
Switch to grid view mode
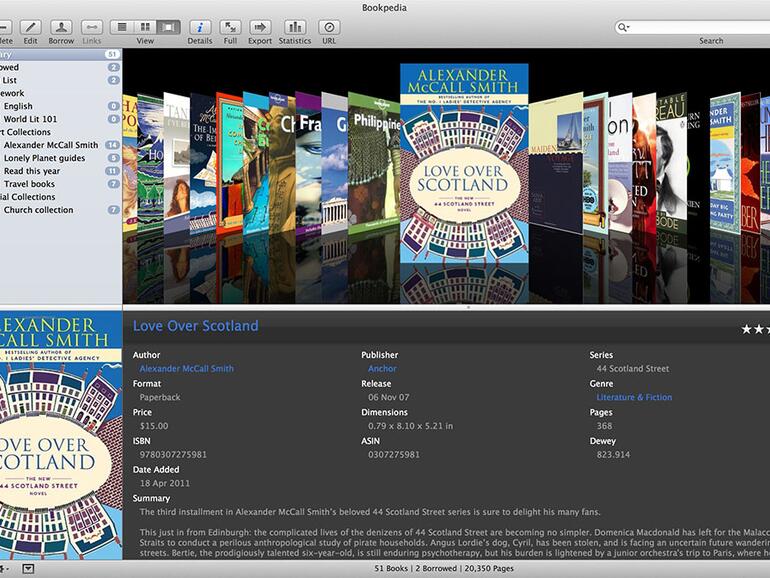tap(145, 27)
